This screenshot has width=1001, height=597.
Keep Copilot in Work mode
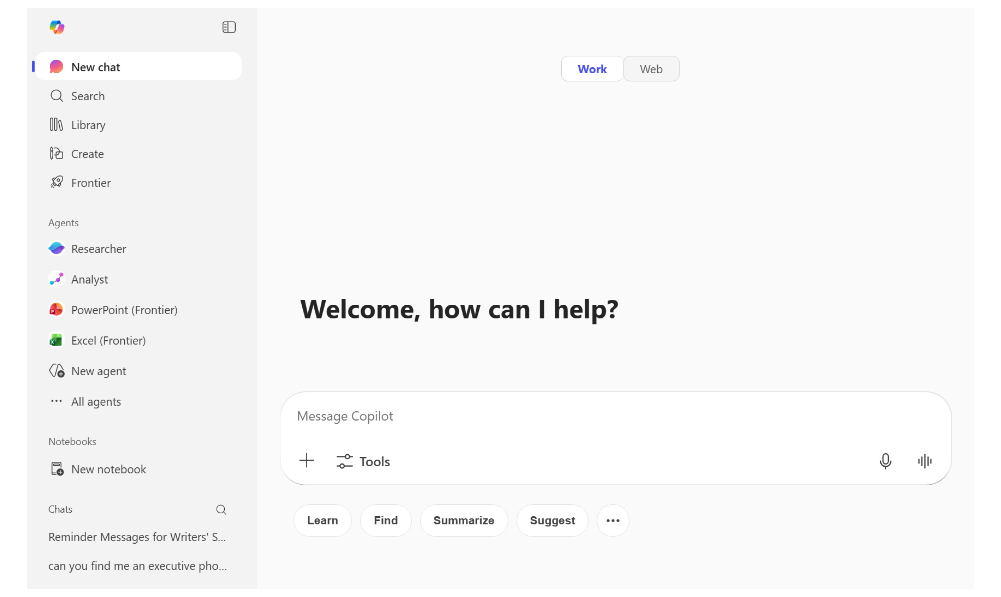click(592, 68)
